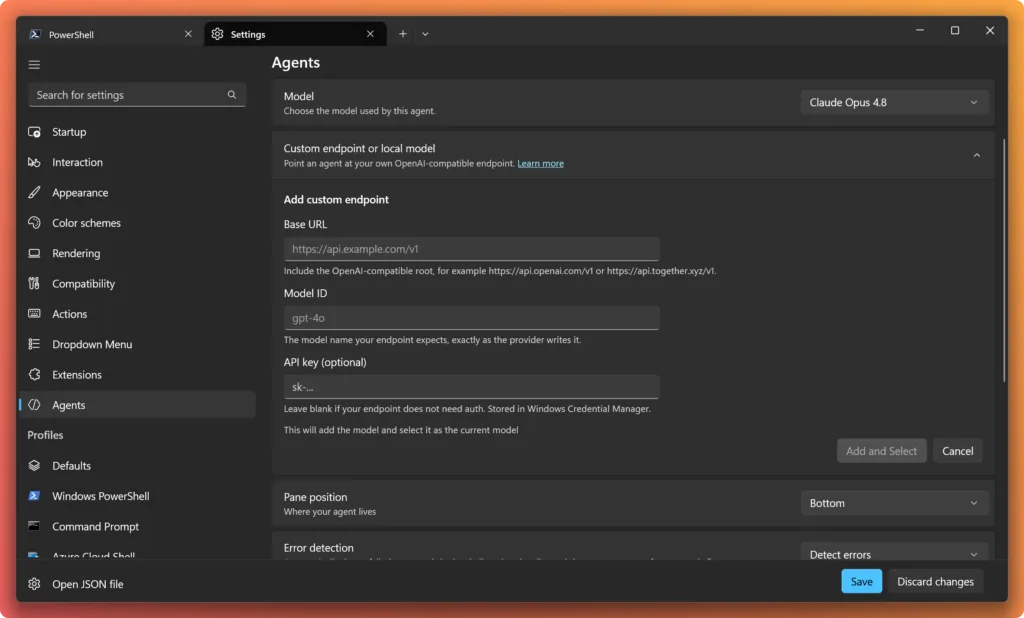
Task: Click the Compatibility icon in sidebar
Action: coord(34,284)
